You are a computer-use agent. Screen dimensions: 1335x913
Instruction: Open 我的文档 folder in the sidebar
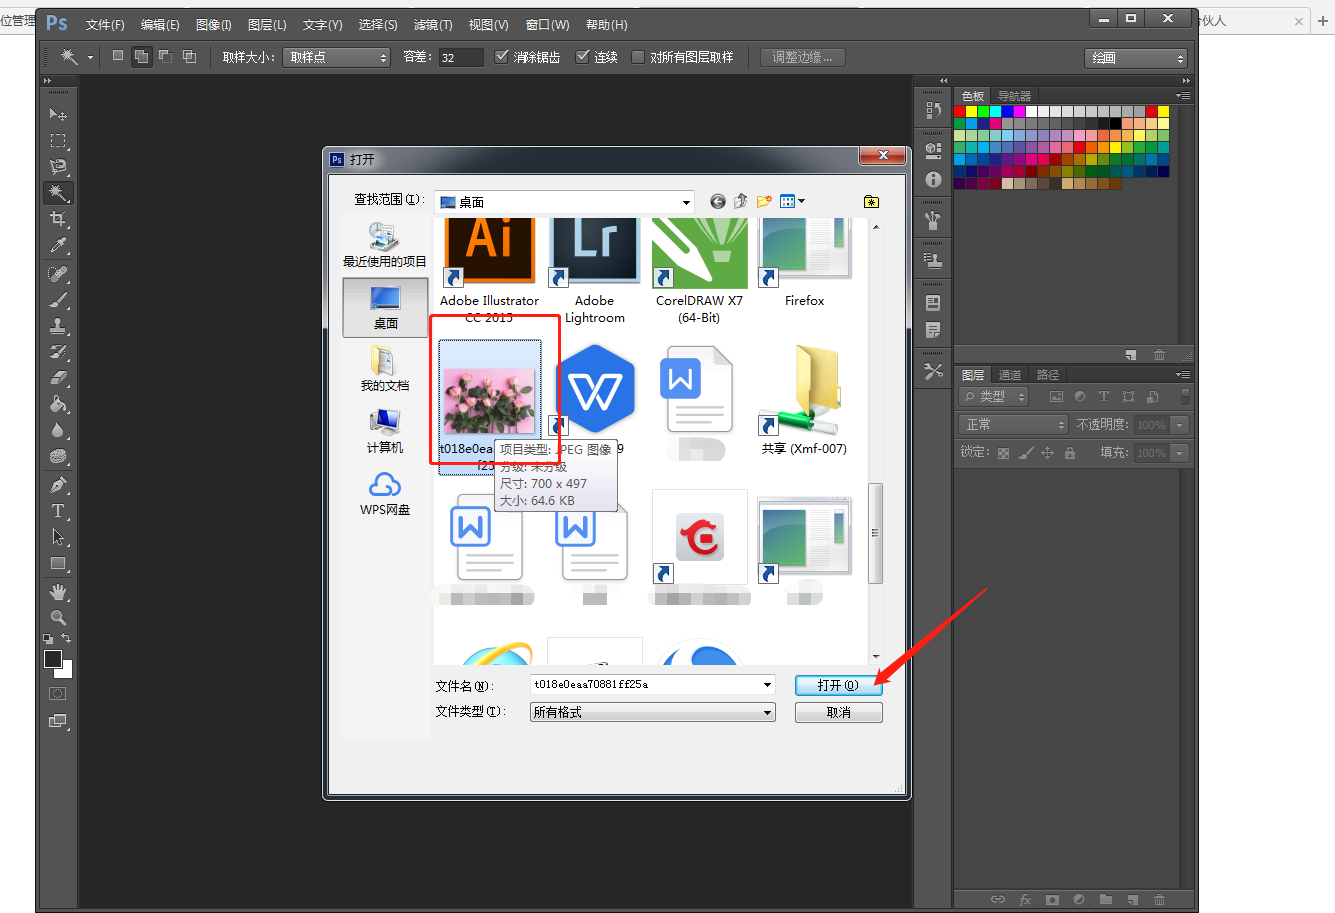click(x=385, y=367)
